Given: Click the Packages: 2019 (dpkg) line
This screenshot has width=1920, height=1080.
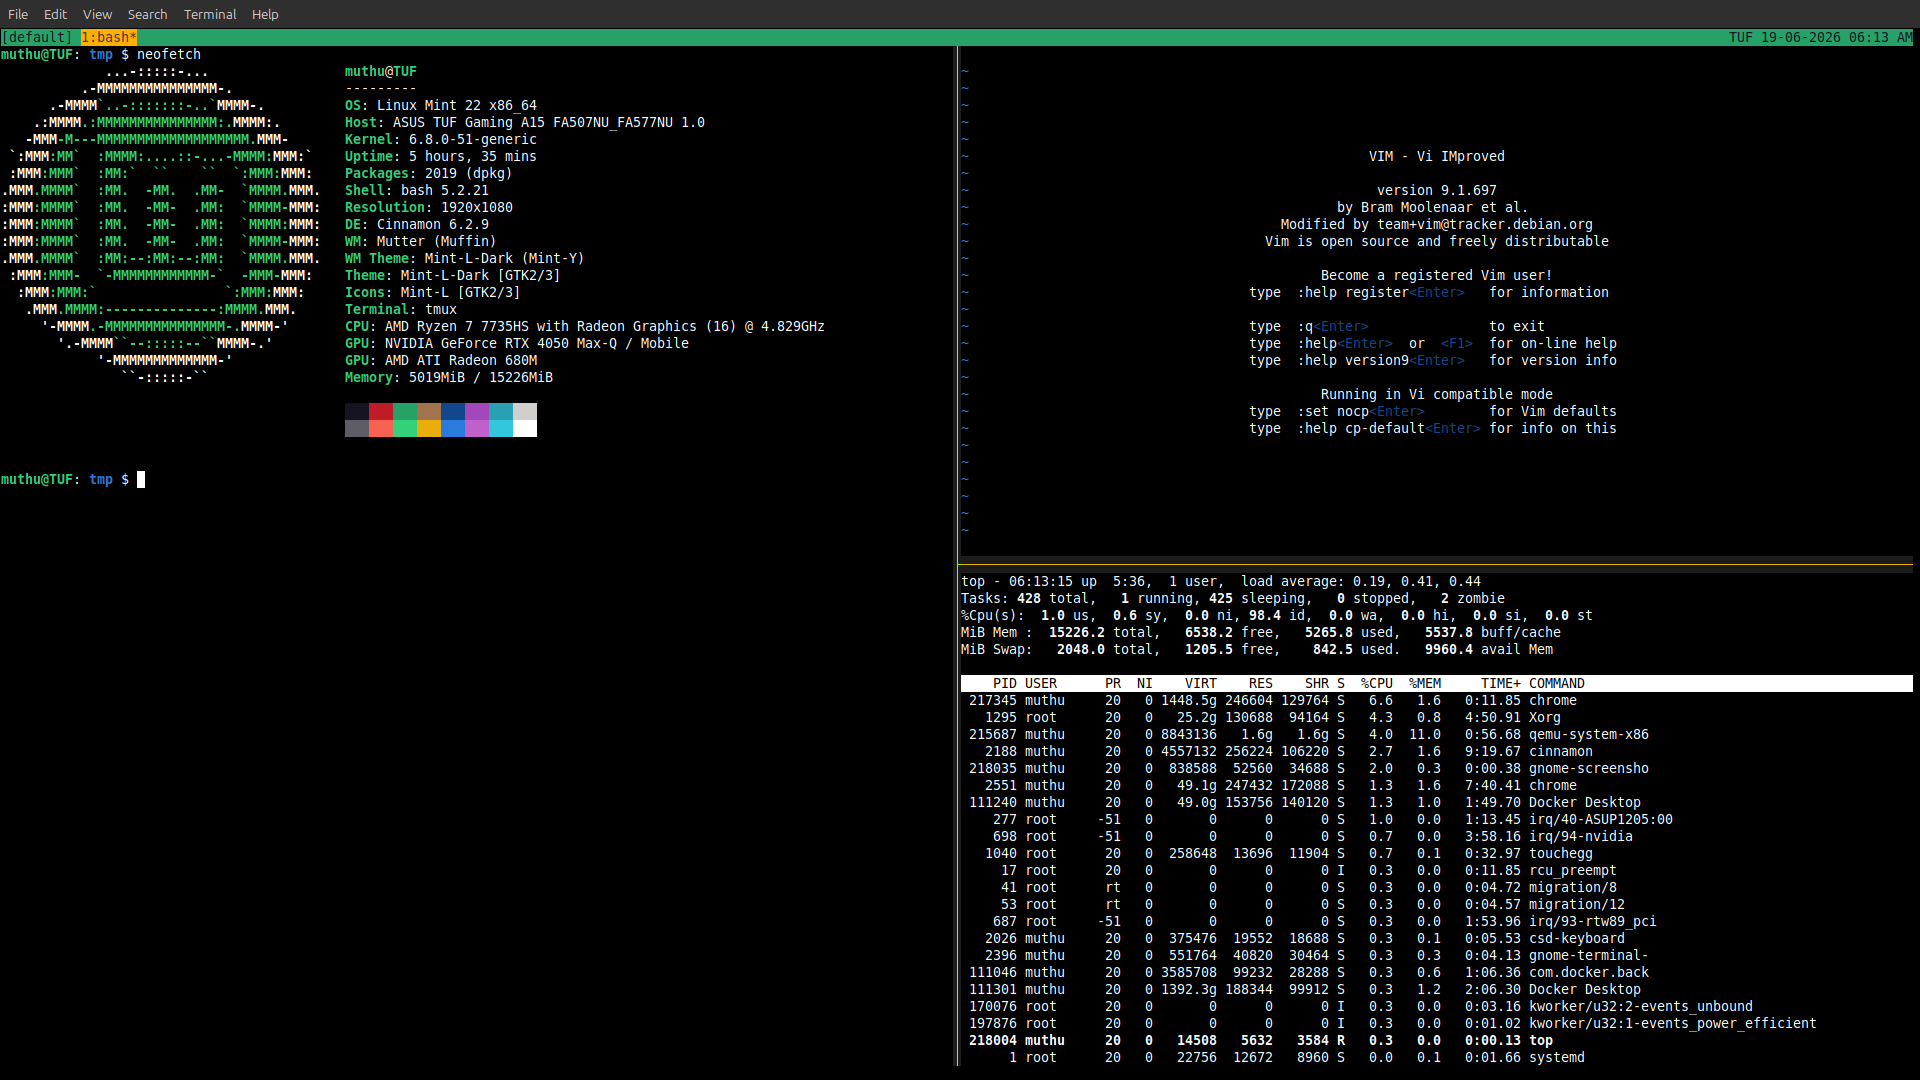Looking at the screenshot, I should [429, 173].
